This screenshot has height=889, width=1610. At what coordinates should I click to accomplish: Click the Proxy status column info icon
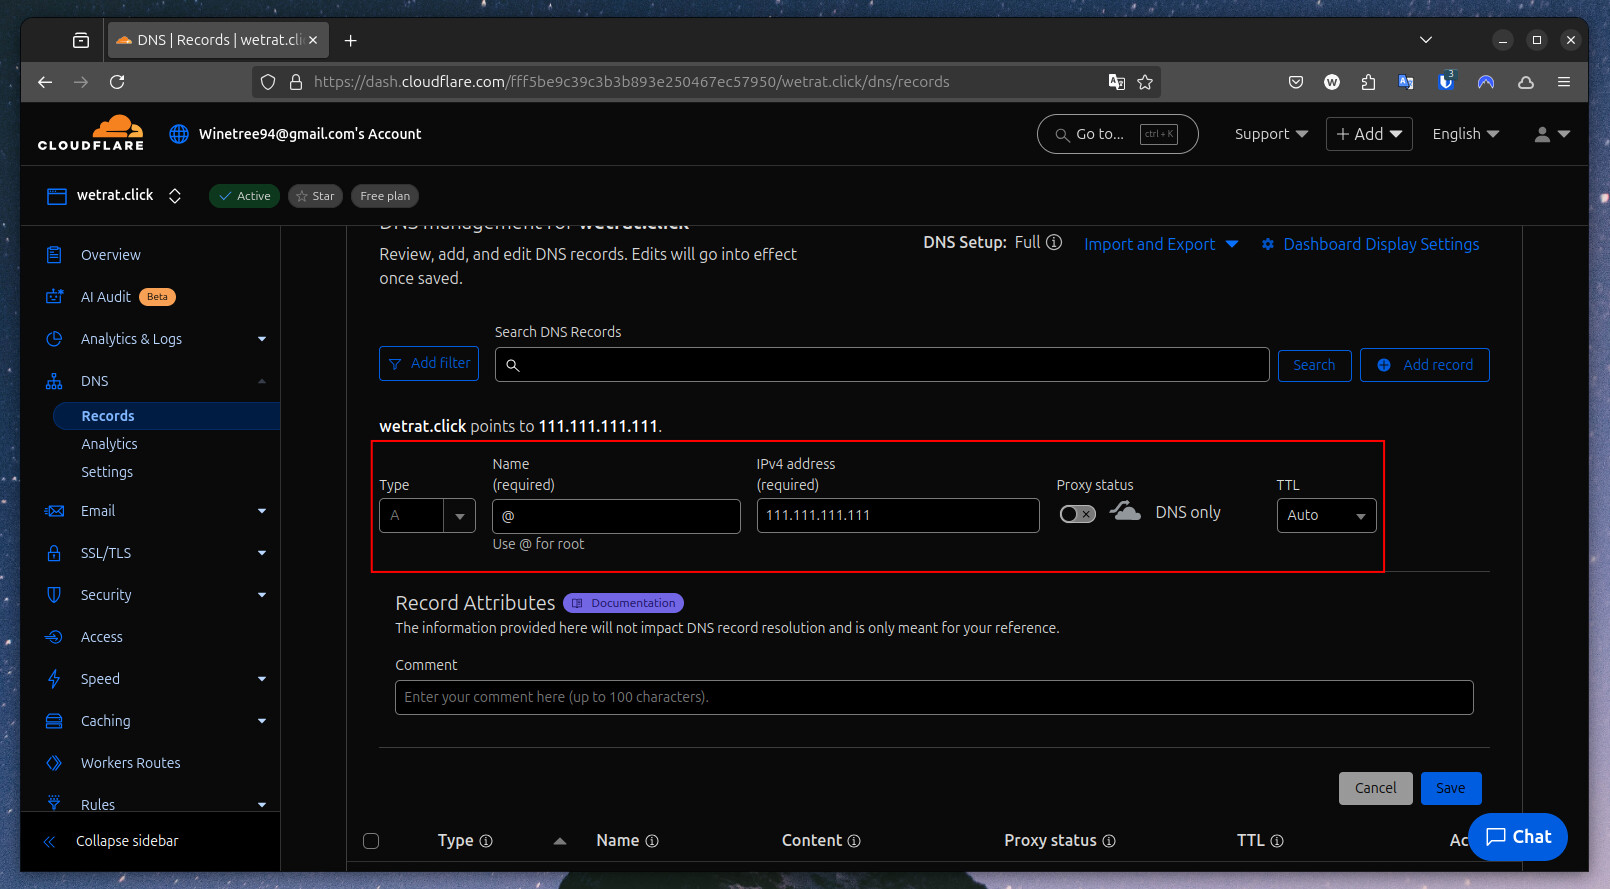point(1109,841)
